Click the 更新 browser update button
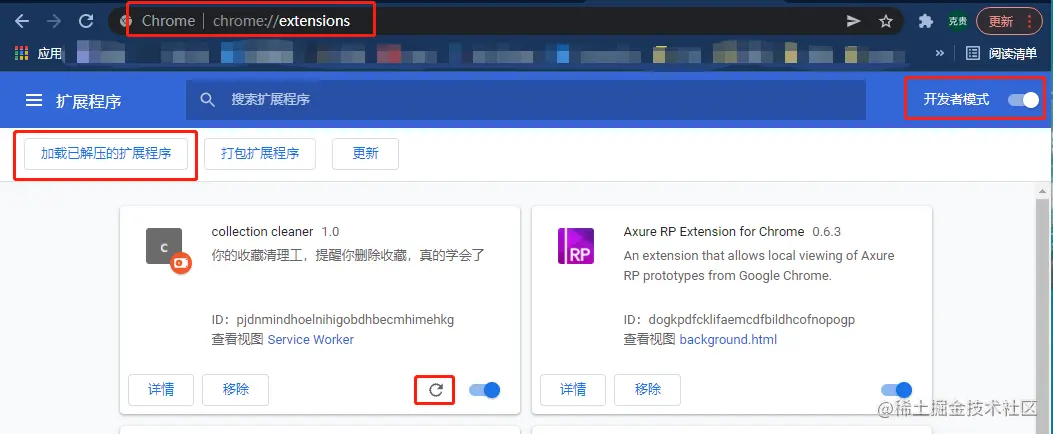The width and height of the screenshot is (1053, 434). (1001, 21)
